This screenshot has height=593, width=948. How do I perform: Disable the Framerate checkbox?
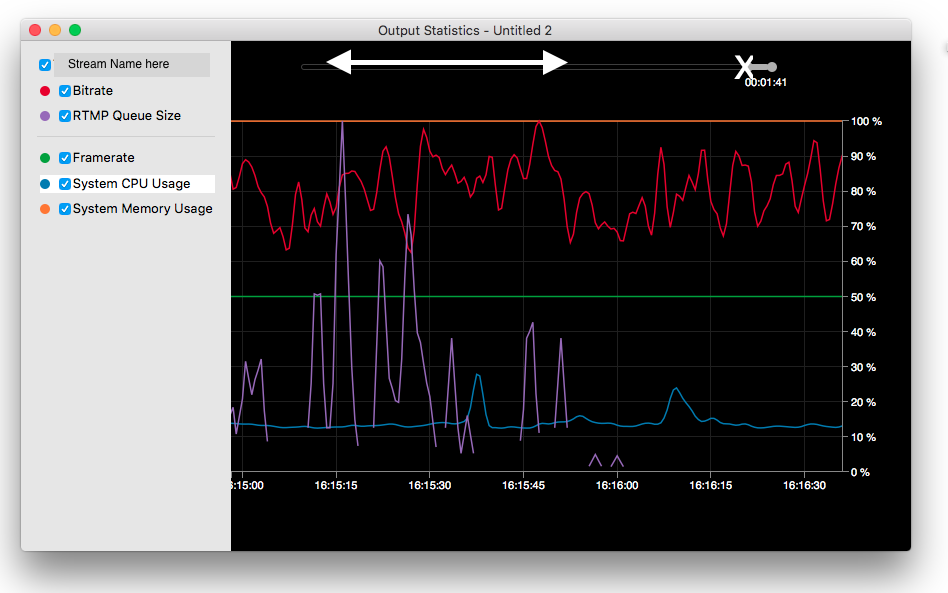65,157
